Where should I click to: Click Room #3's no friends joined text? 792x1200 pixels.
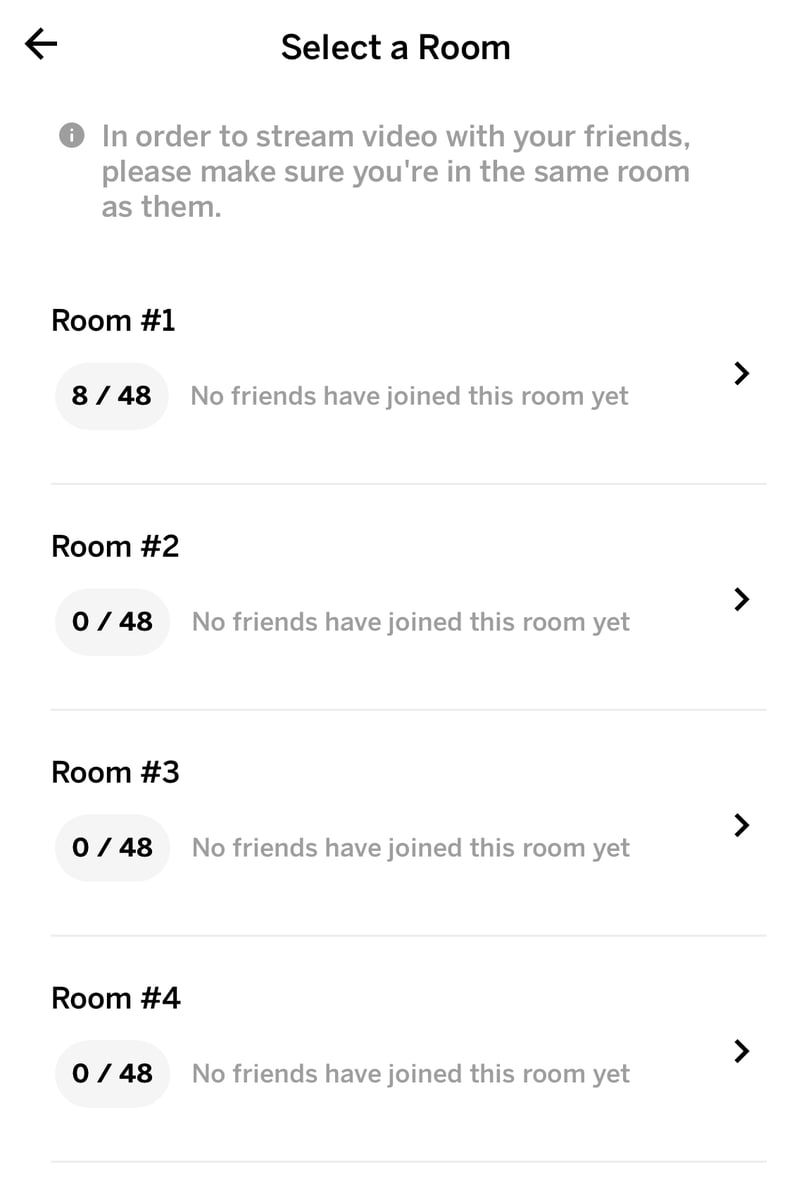click(x=410, y=848)
